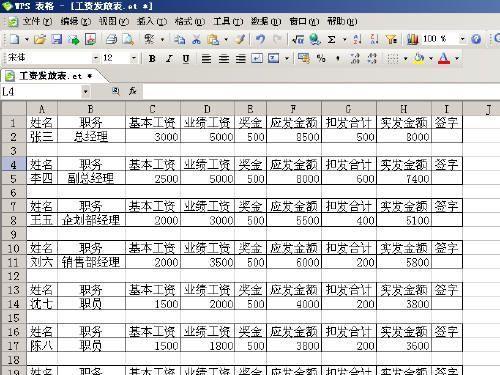Increase decimal places
This screenshot has width=500, height=375.
(x=355, y=59)
